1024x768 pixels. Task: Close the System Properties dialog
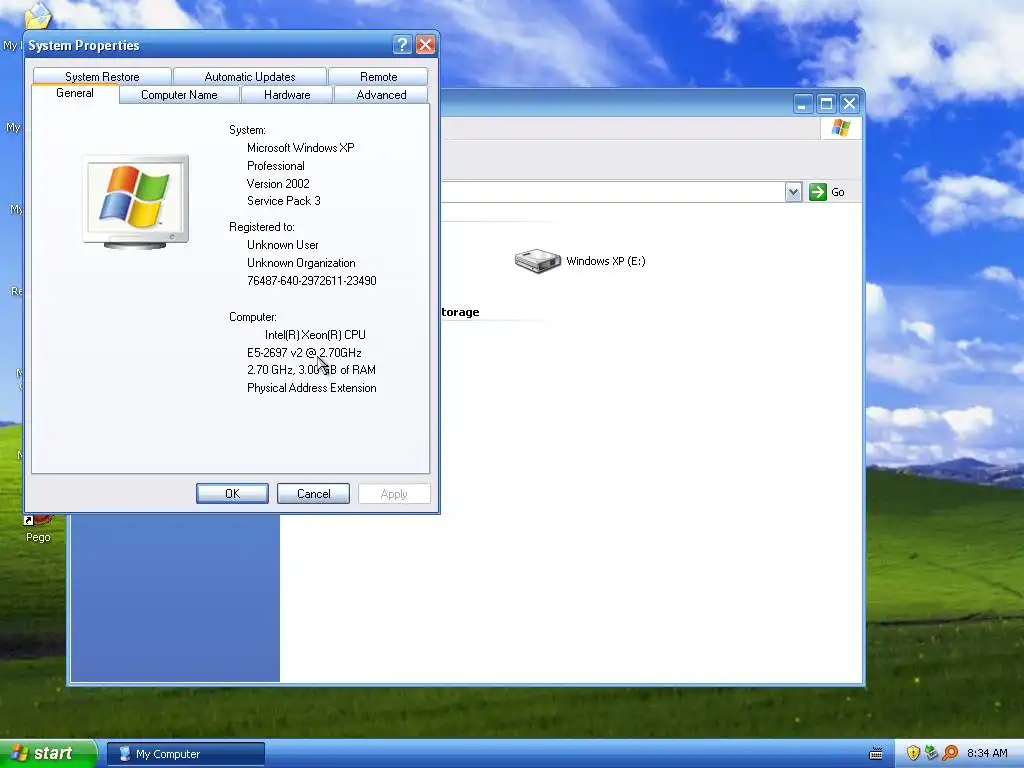click(x=425, y=44)
